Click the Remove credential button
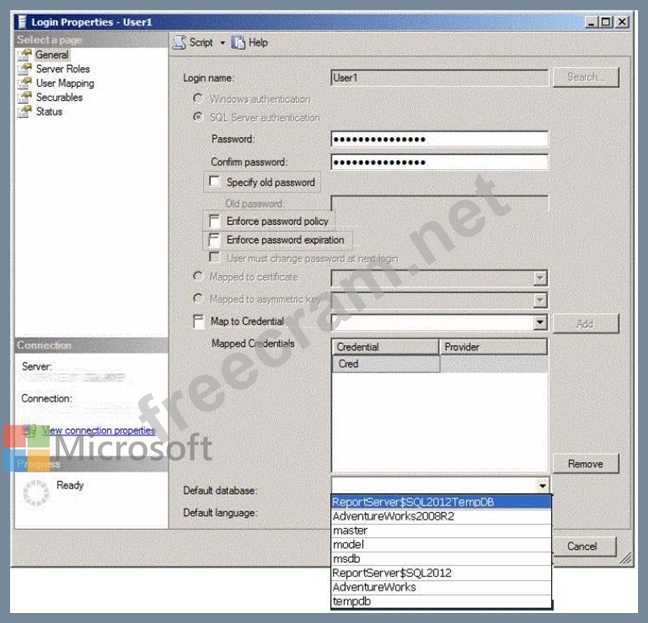Screen dimensions: 648x623 tap(586, 464)
